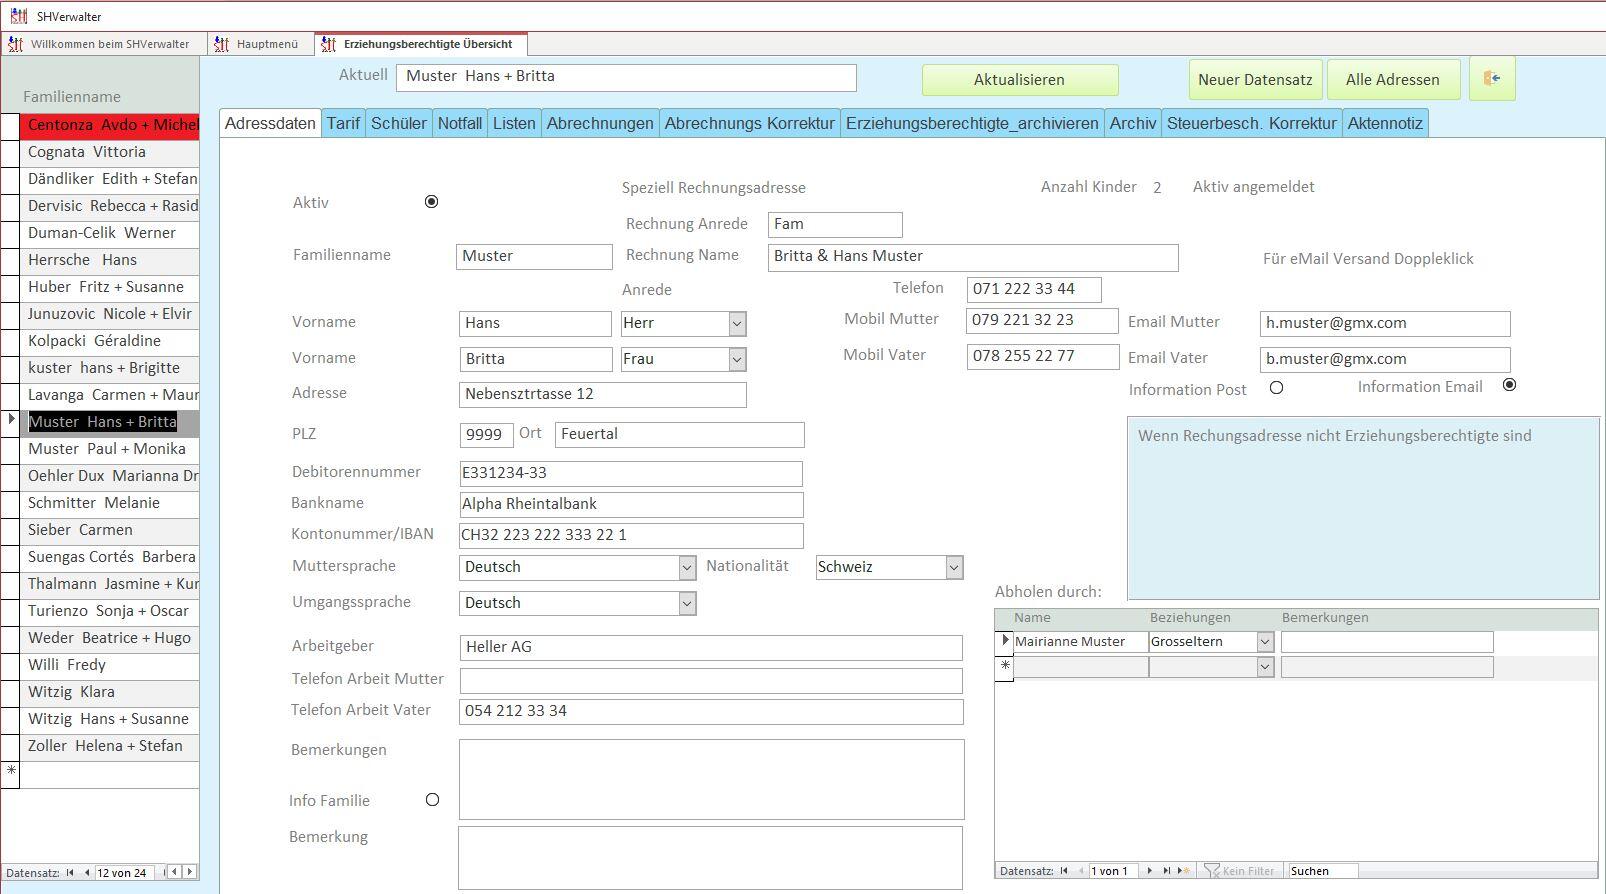
Task: Click the Kein Filter funnel icon
Action: [1212, 871]
